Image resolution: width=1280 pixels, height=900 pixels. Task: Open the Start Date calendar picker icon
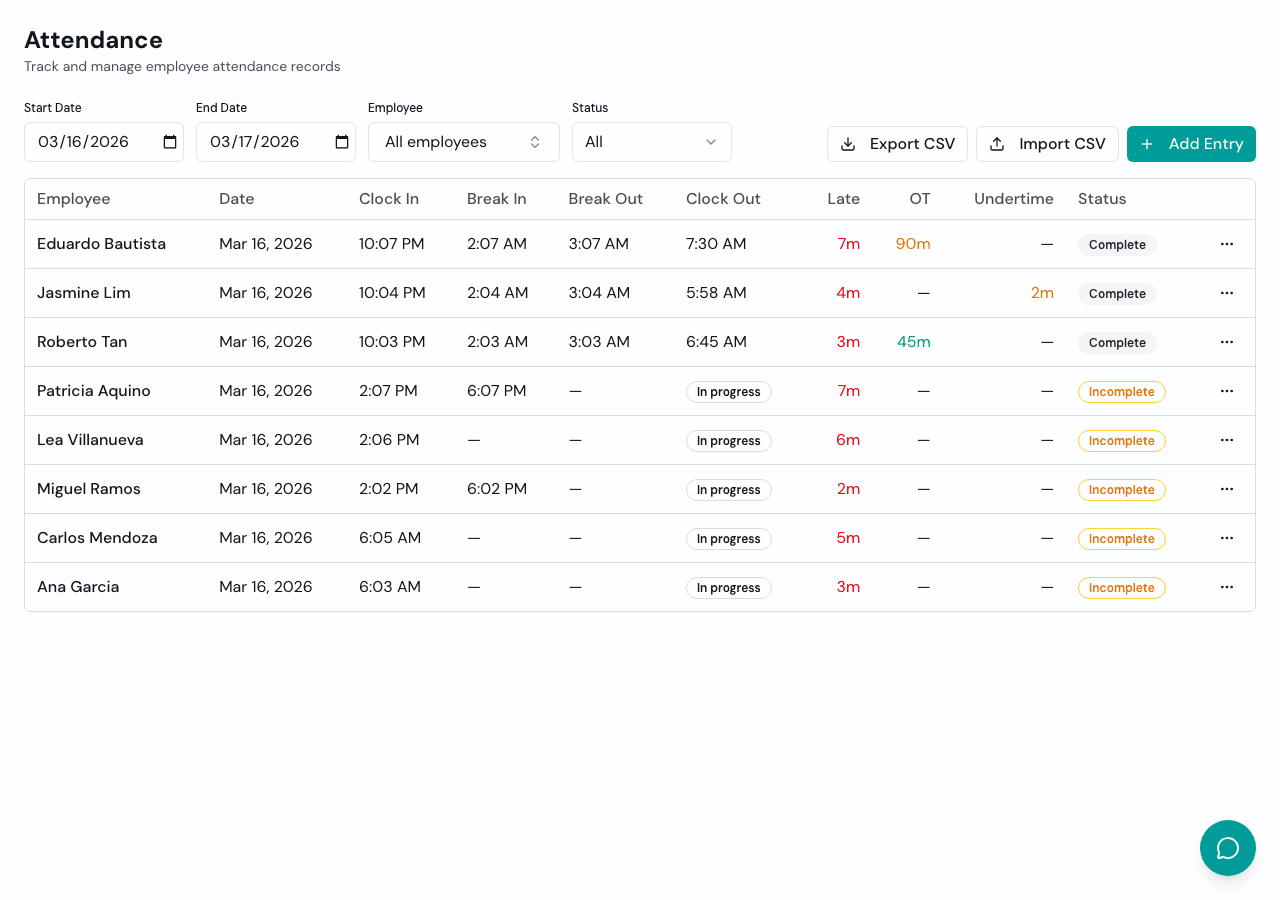point(168,142)
